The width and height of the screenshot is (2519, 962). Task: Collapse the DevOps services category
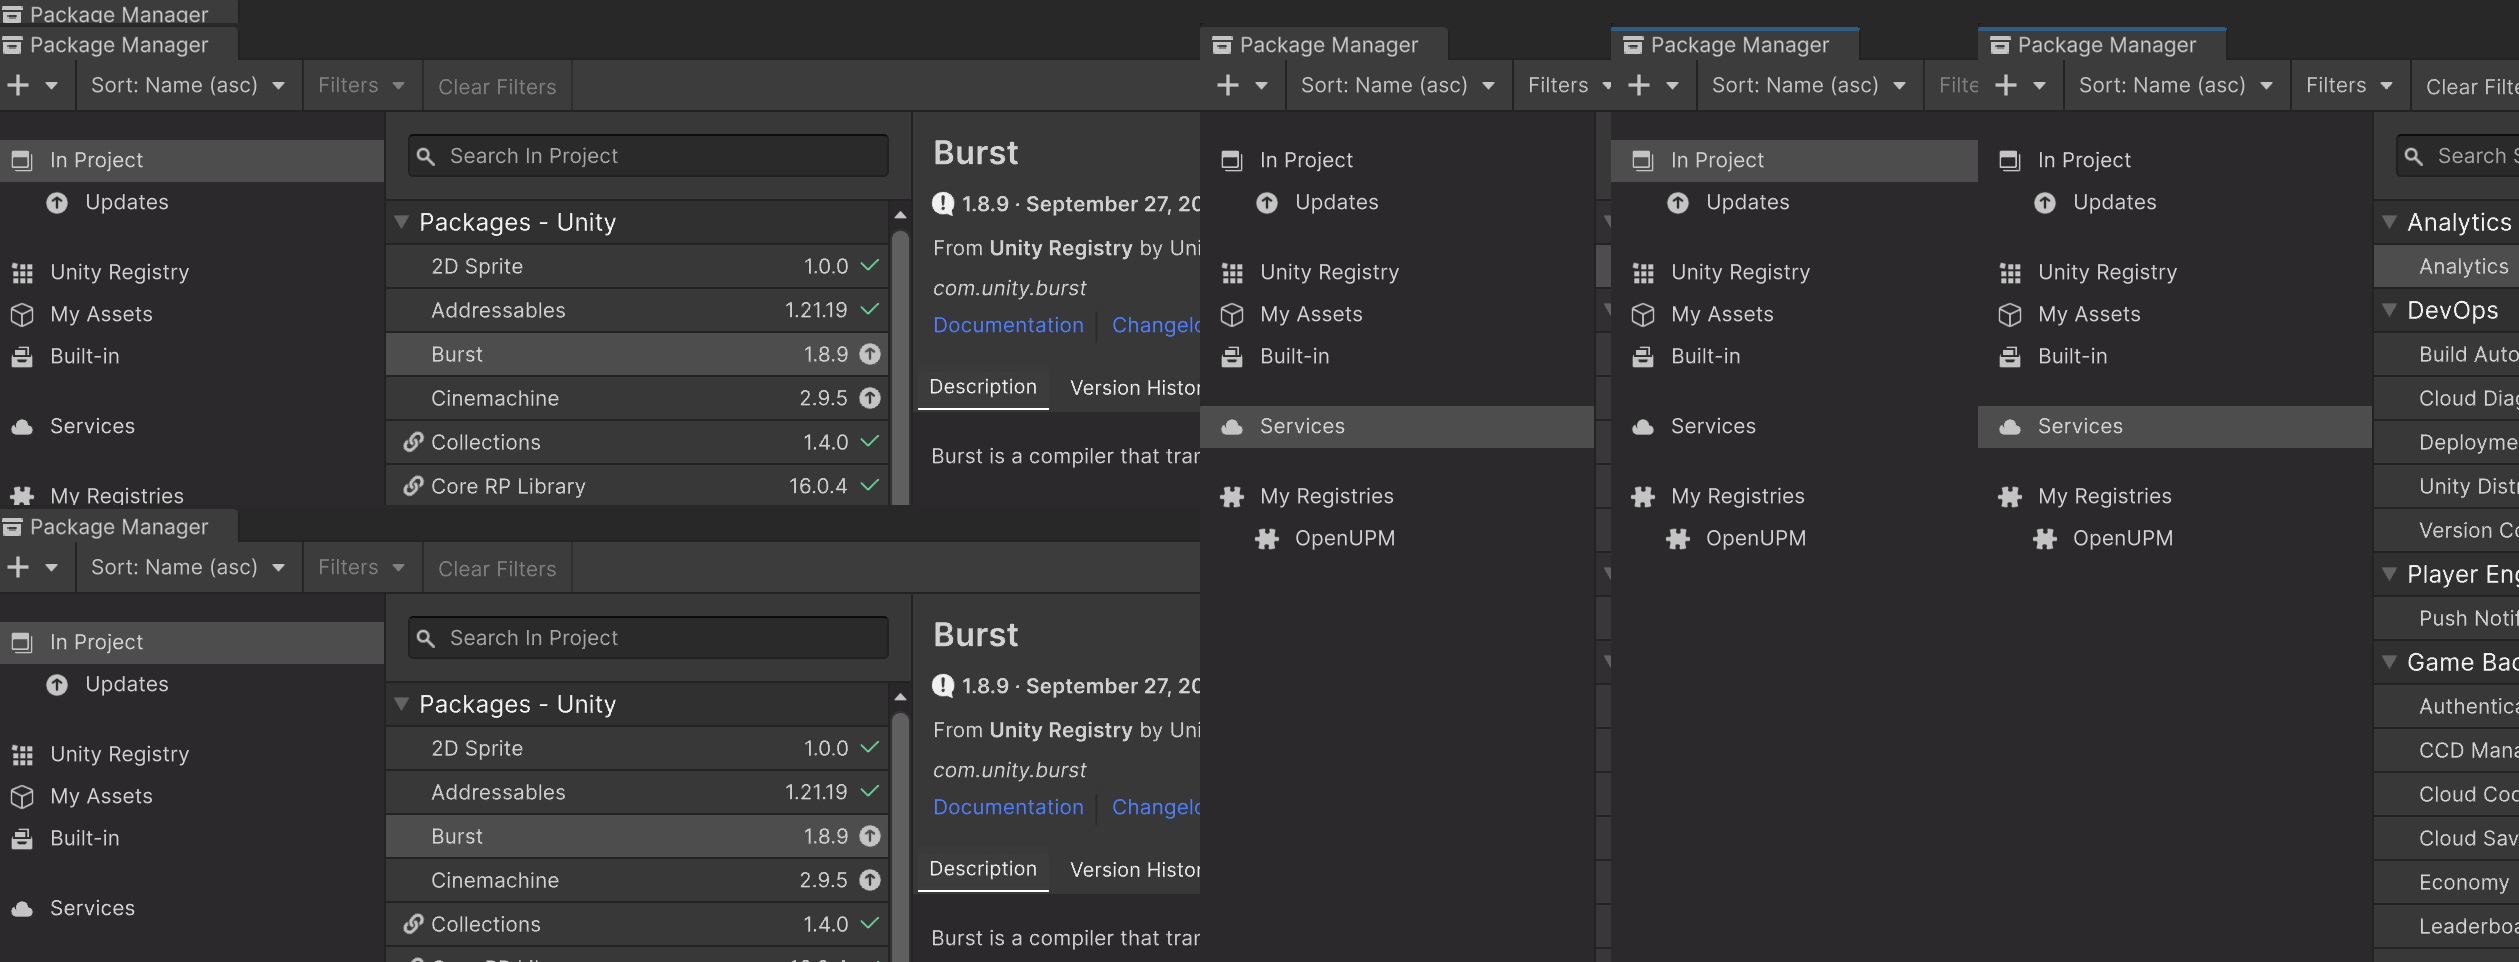(x=2390, y=310)
